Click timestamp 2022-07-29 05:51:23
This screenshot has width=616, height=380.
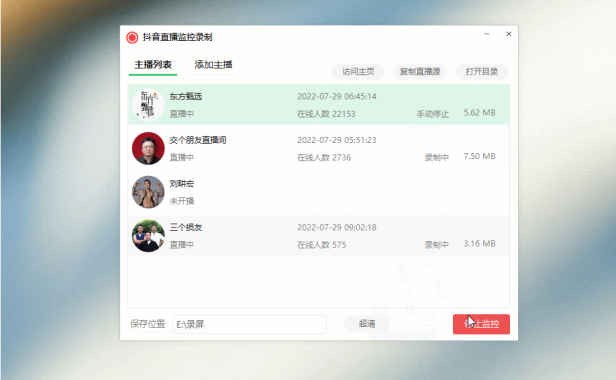337,140
